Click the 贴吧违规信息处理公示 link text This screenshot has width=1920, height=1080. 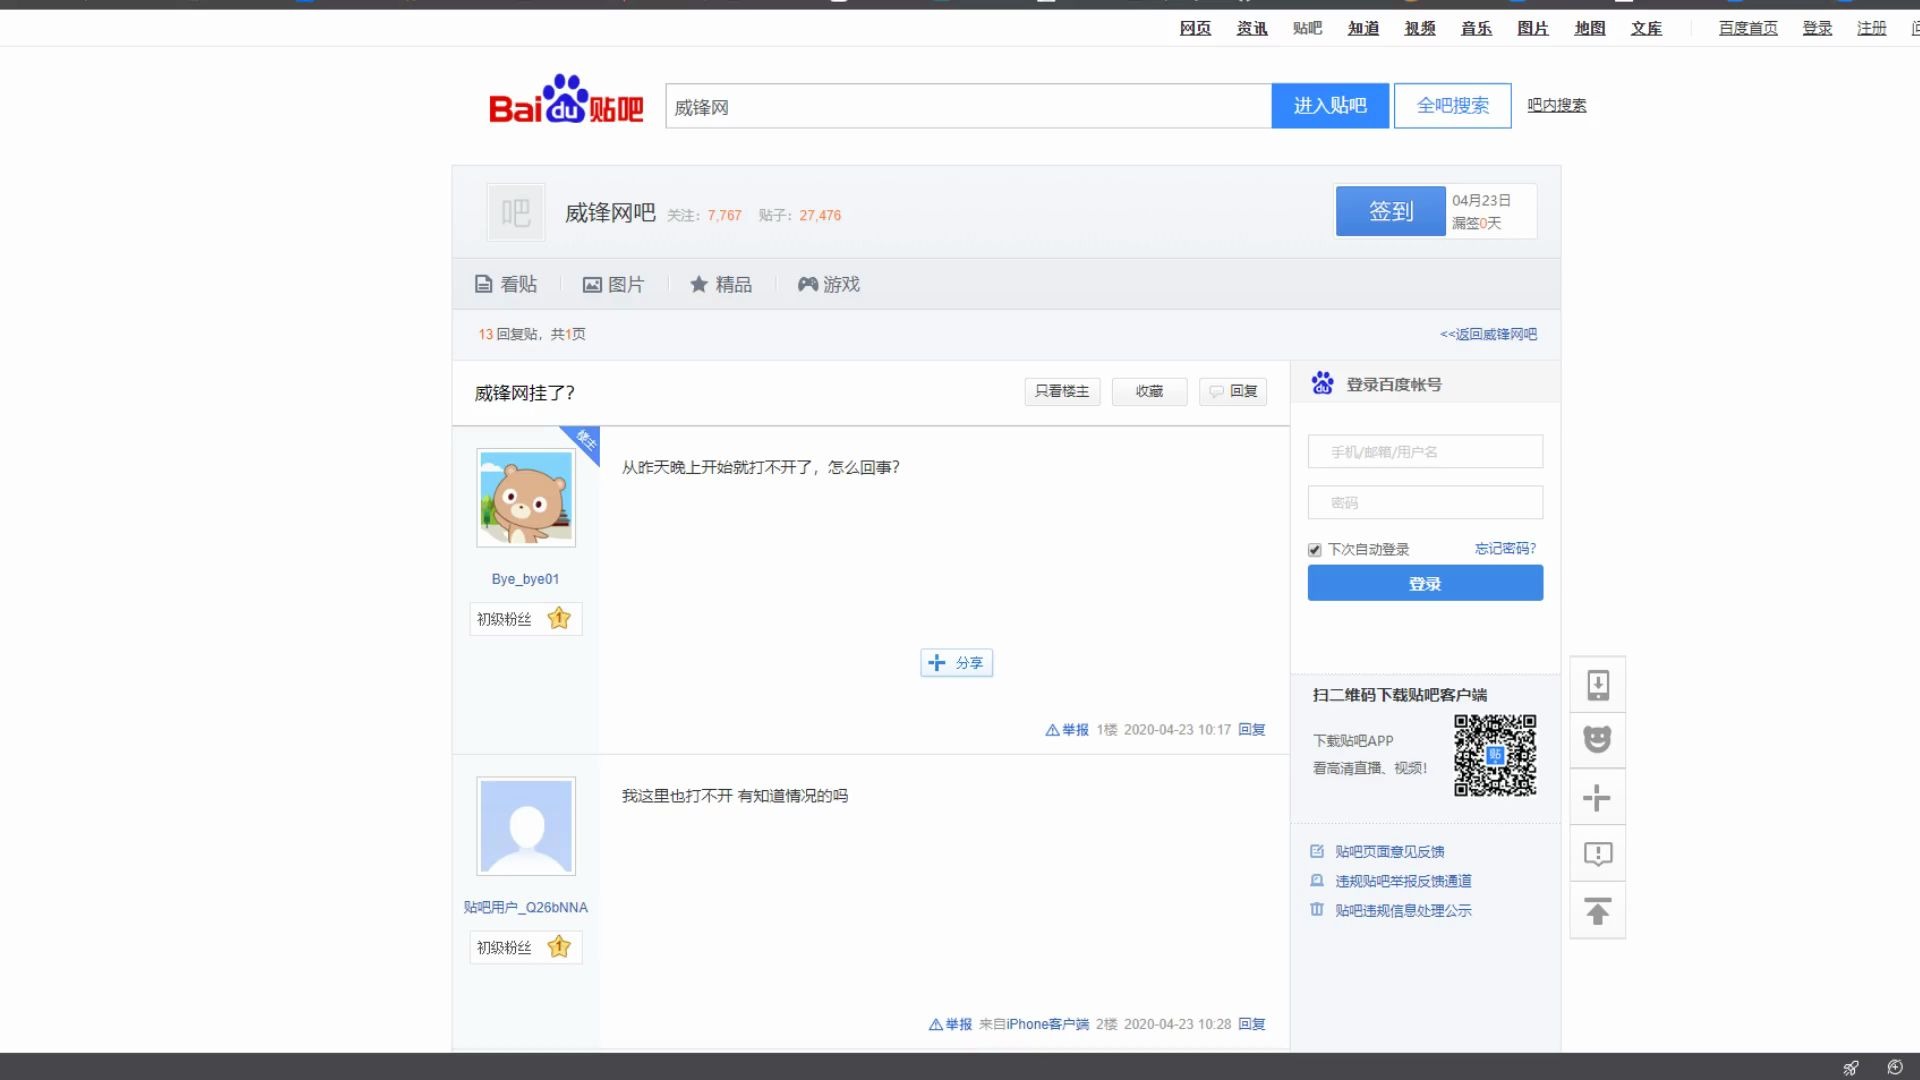point(1403,910)
